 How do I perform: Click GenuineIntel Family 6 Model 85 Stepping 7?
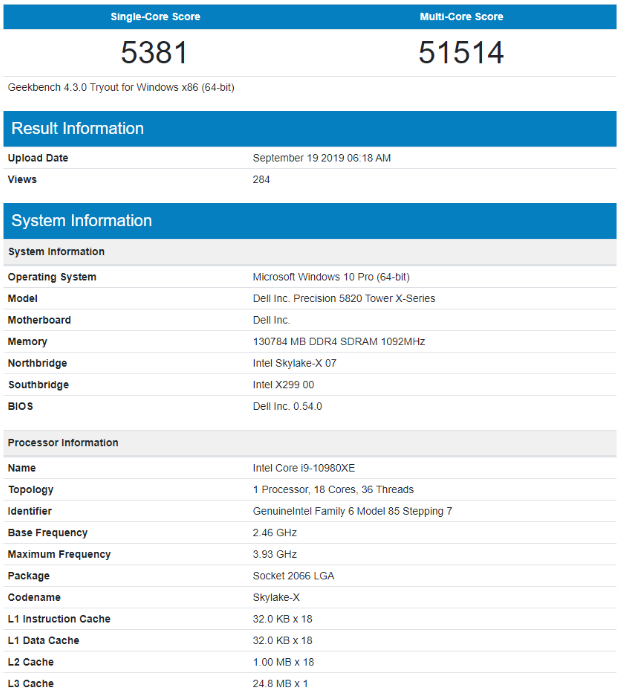tap(353, 511)
